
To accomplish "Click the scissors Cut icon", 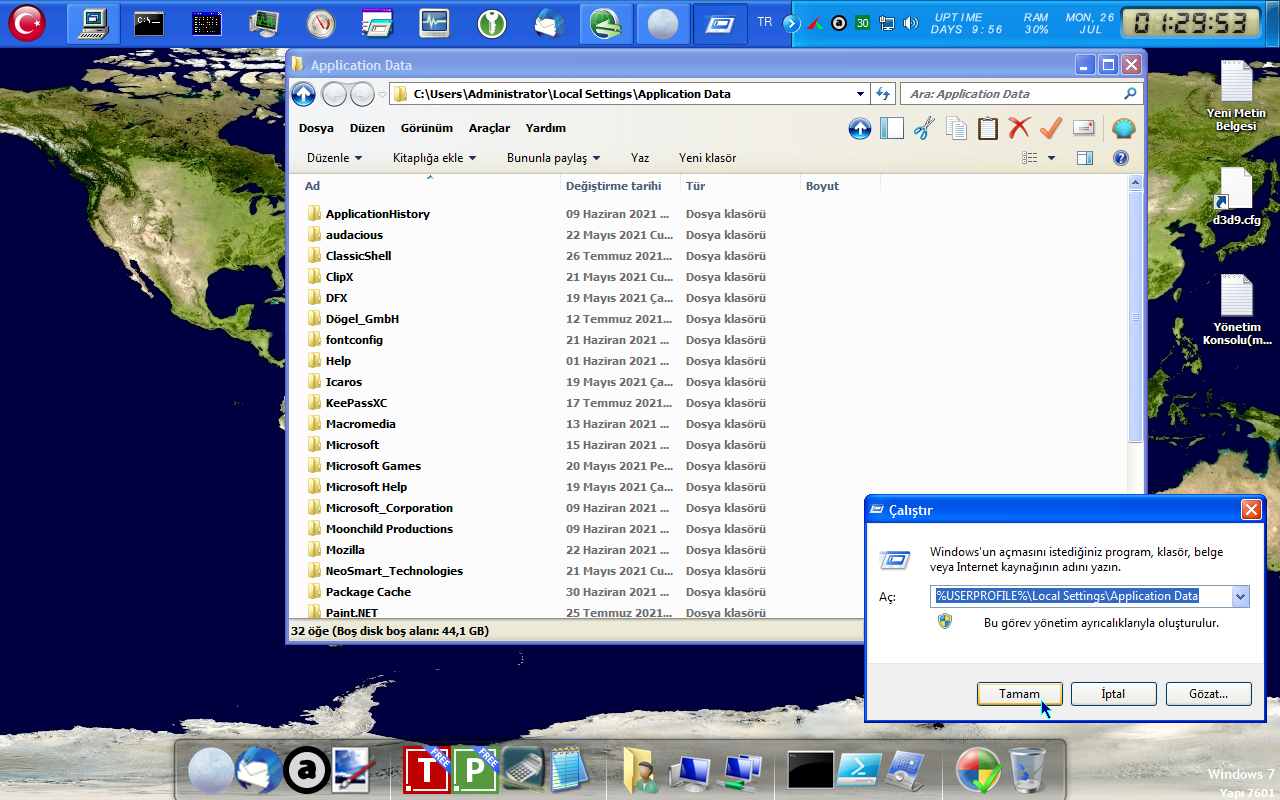I will tap(924, 128).
